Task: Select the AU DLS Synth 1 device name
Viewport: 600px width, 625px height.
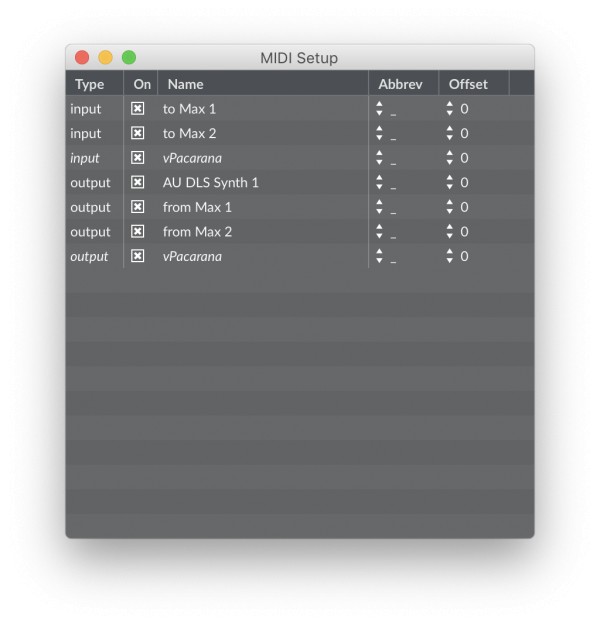Action: [x=210, y=183]
